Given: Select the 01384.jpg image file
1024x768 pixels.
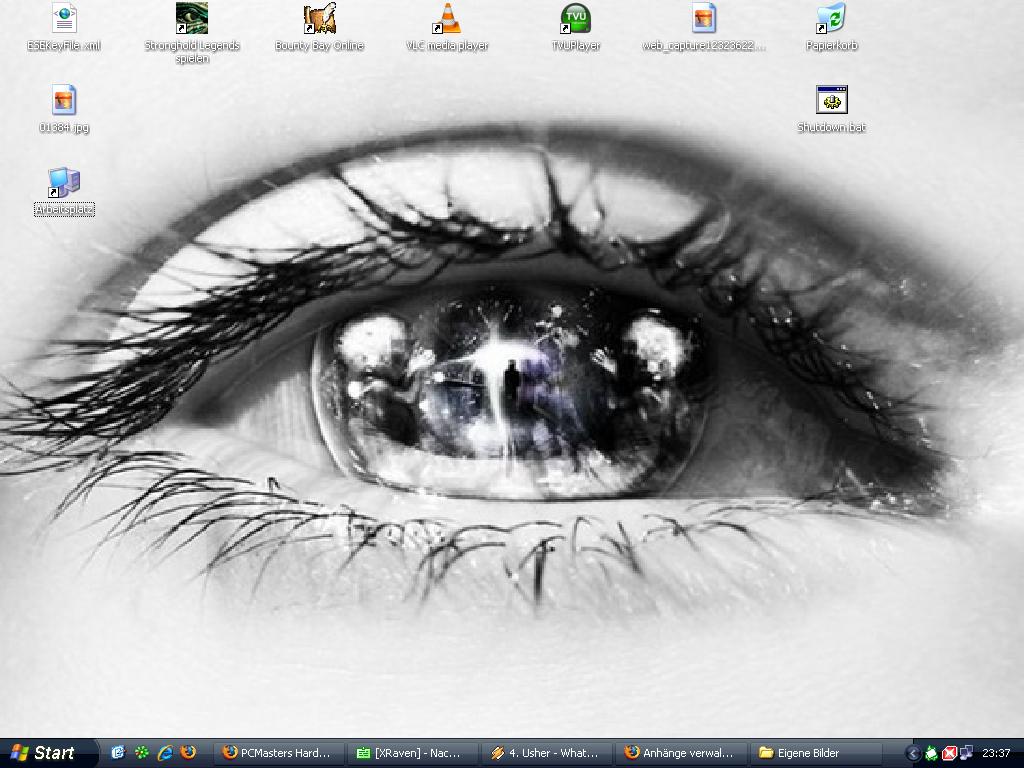Looking at the screenshot, I should coord(64,101).
